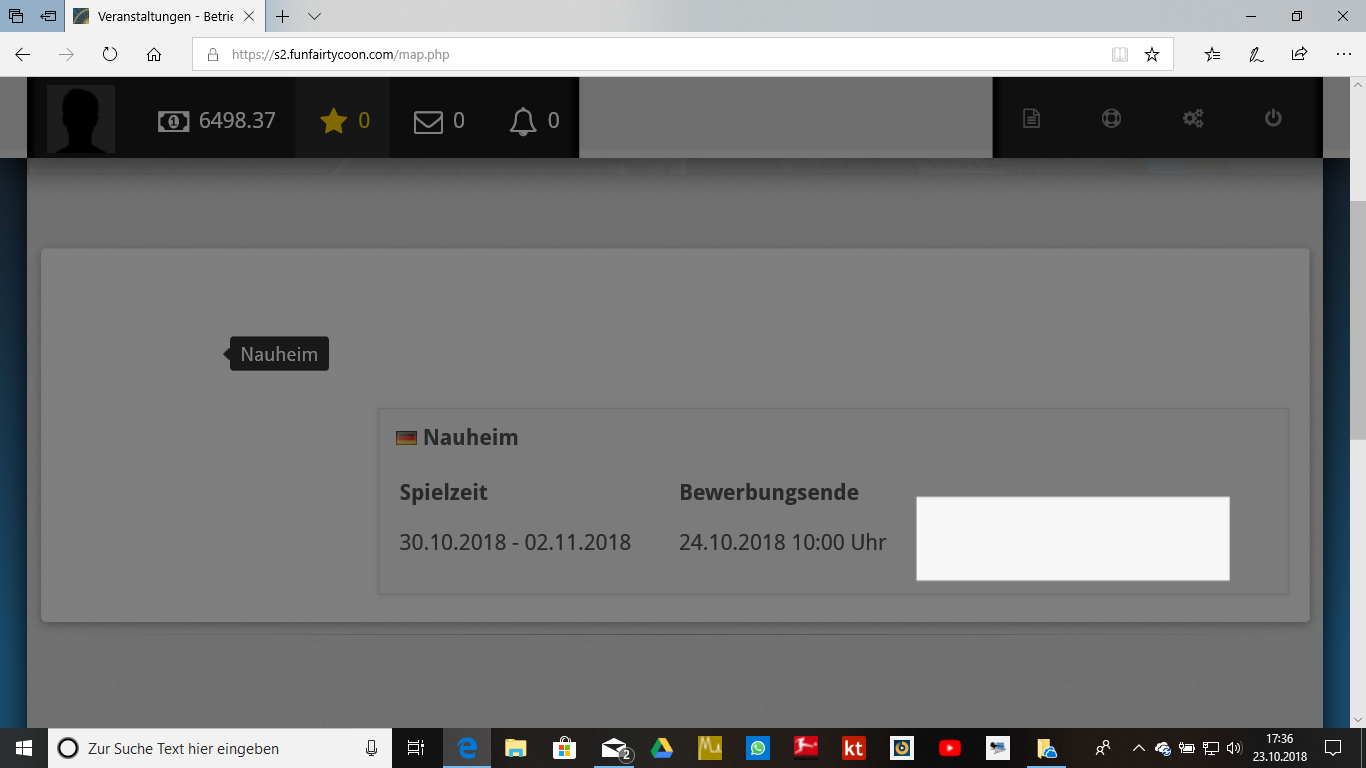1366x768 pixels.
Task: Click the white box in Nauheim card
Action: click(x=1072, y=538)
